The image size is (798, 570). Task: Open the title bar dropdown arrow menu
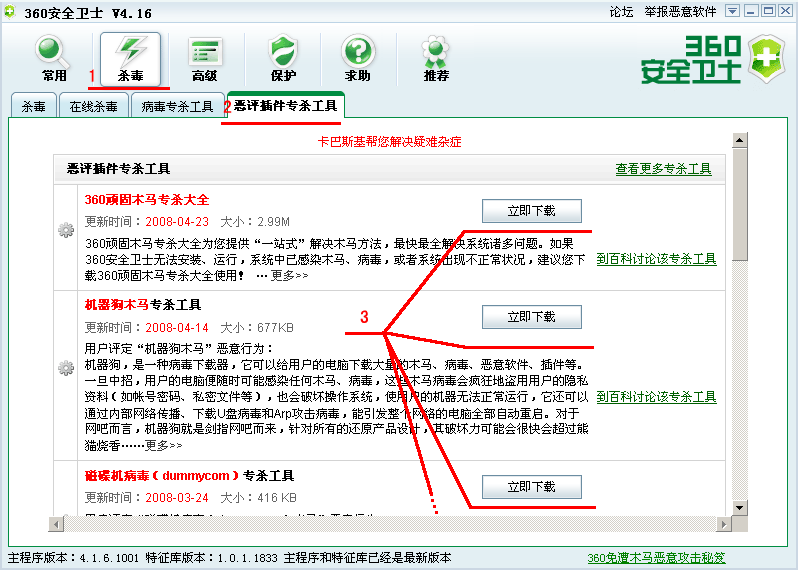732,11
